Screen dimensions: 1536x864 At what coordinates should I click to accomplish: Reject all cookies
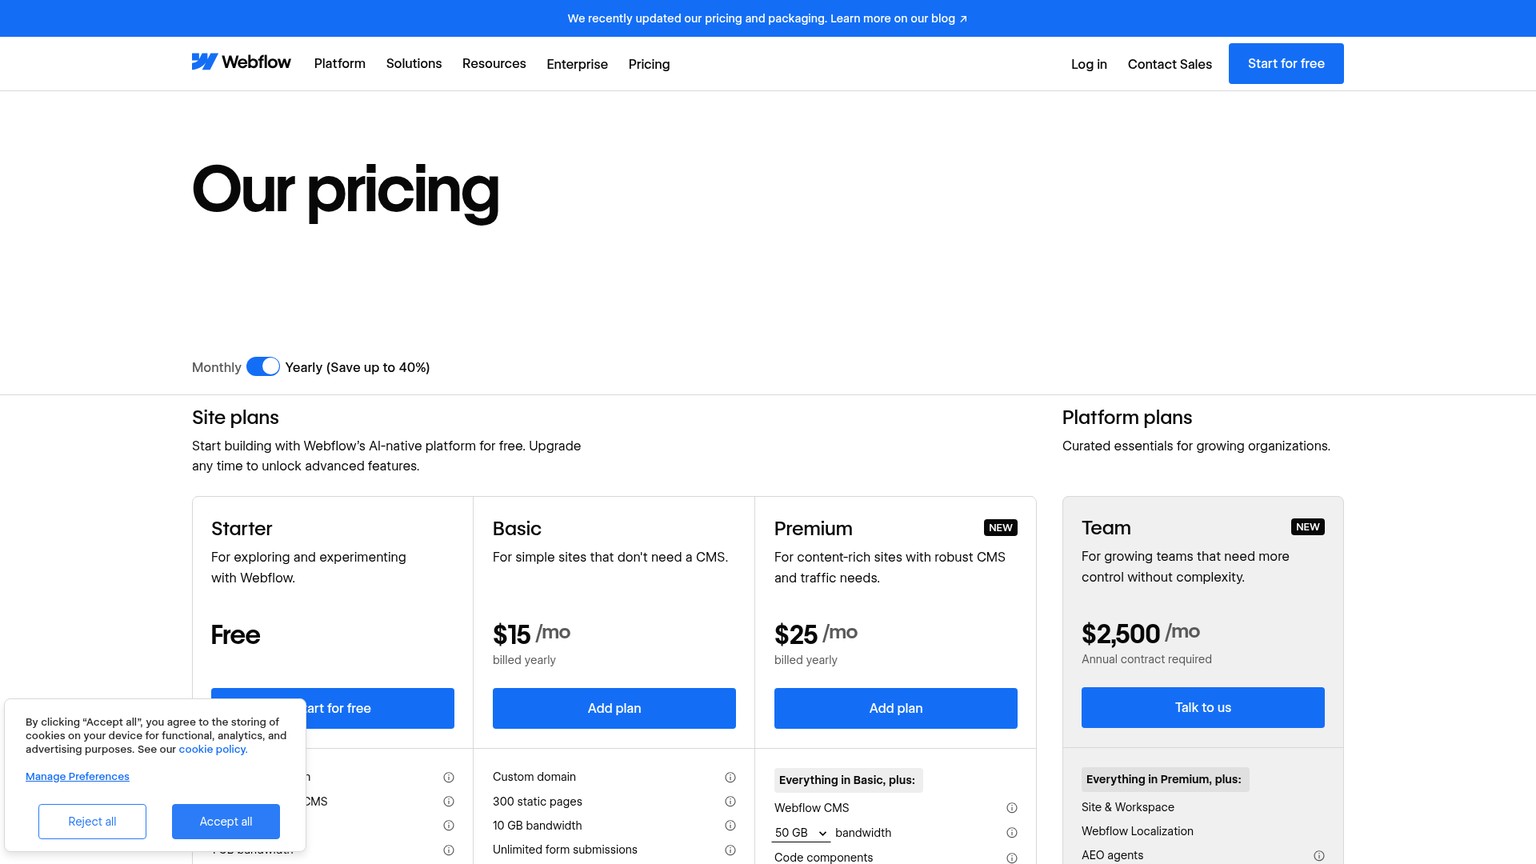[x=92, y=822]
